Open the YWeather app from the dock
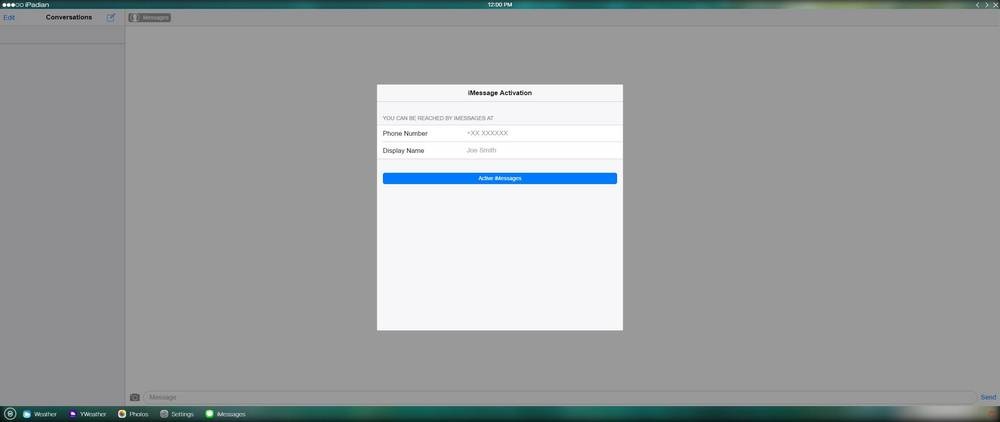 coord(87,414)
